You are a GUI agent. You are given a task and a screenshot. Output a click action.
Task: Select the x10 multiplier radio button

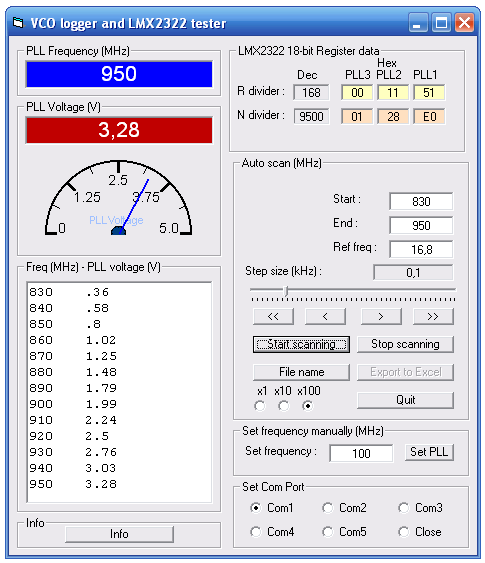coord(284,406)
